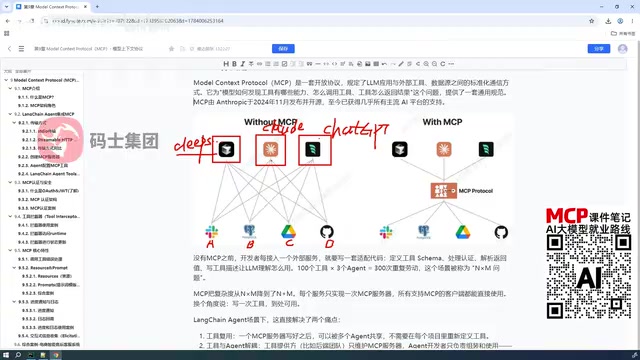Open outline item 9.6 at the bottom
Image resolution: width=640 pixels, height=360 pixels.
click(47, 344)
